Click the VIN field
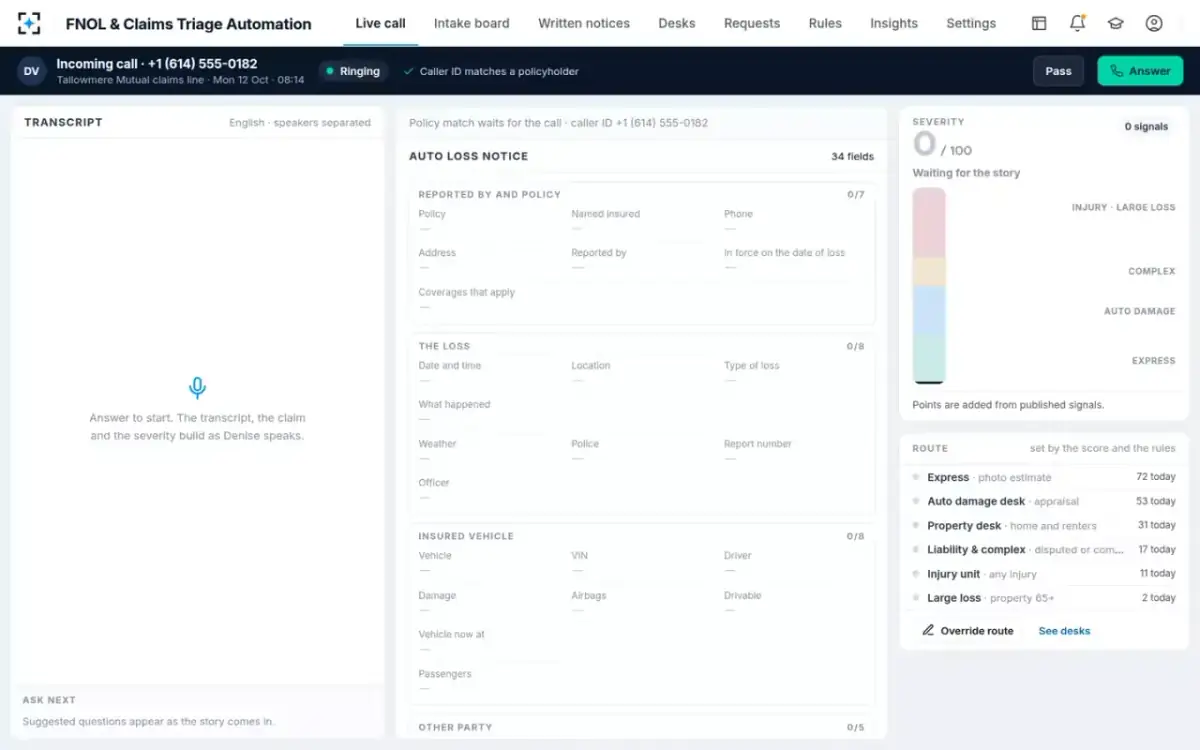1200x750 pixels. pyautogui.click(x=642, y=563)
